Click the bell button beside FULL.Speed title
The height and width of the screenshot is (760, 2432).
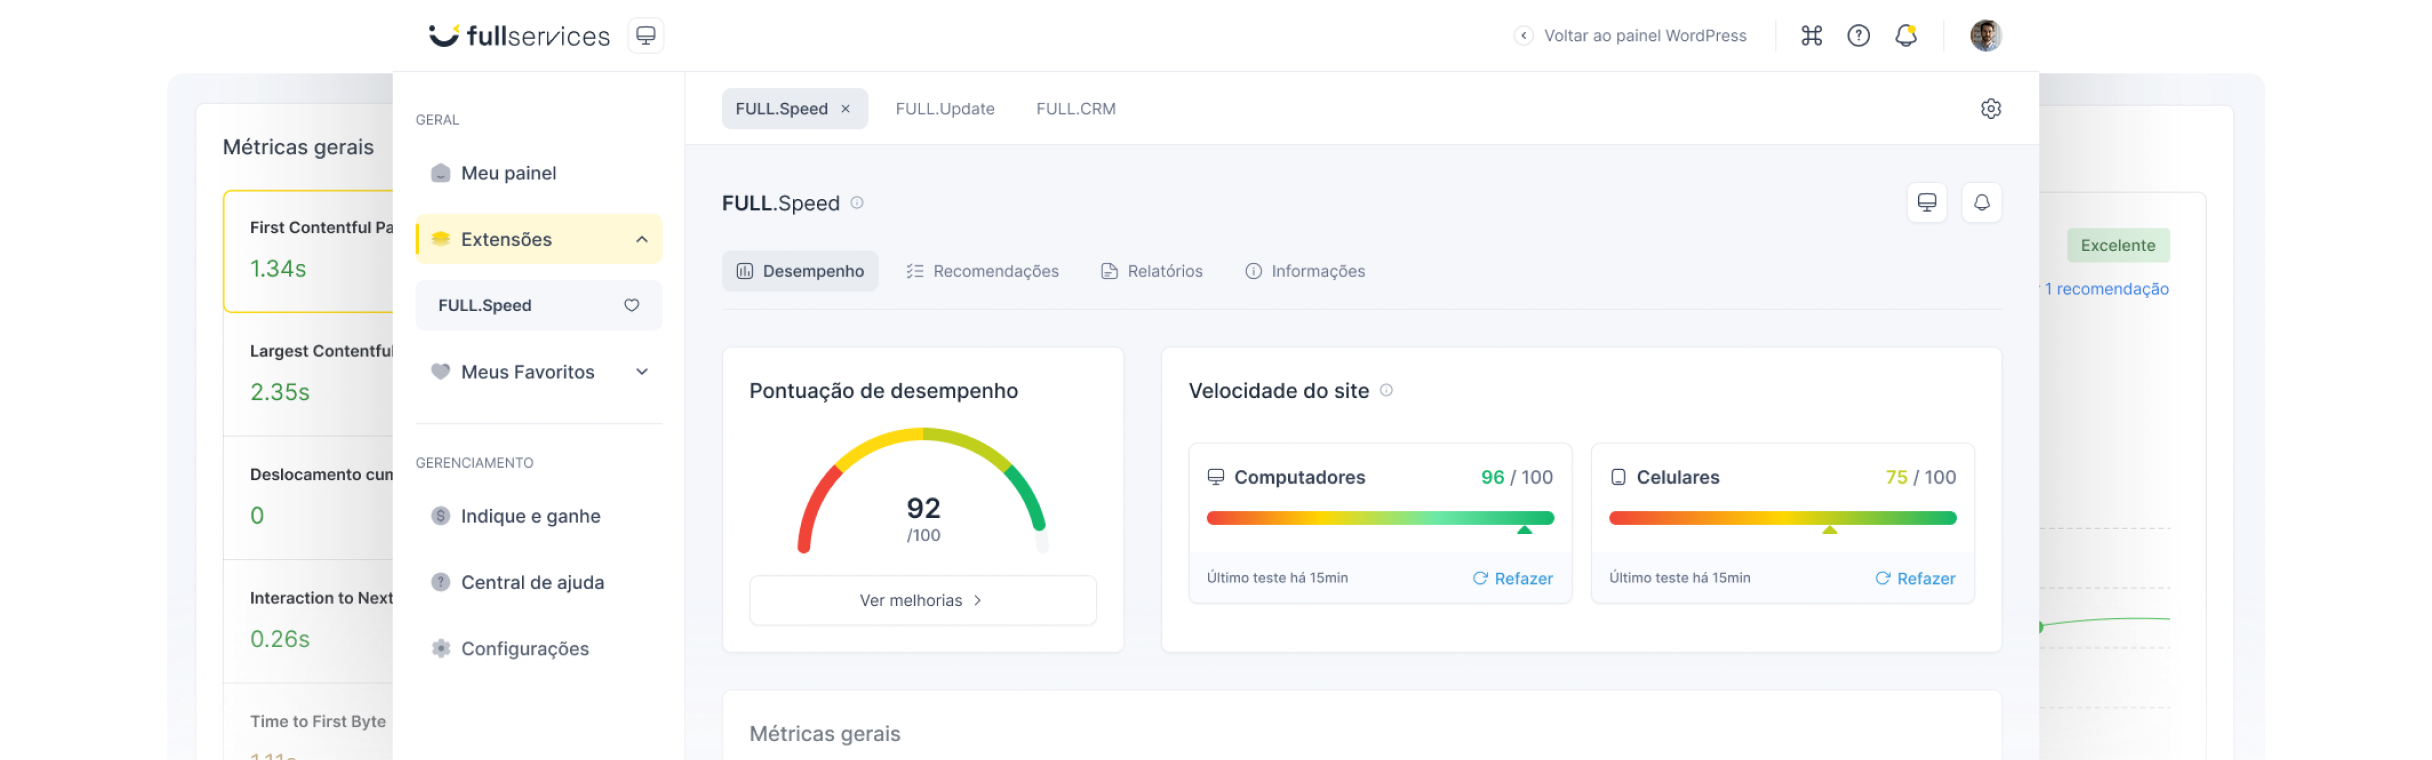(x=1981, y=203)
